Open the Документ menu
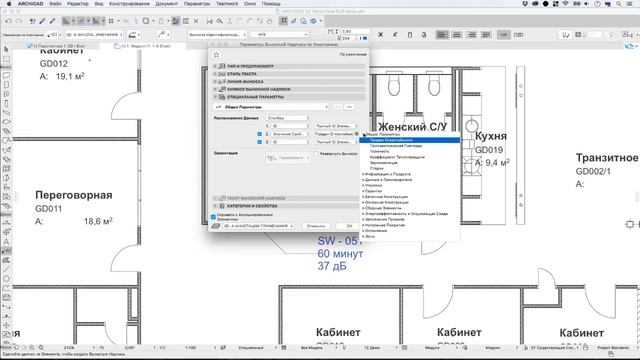This screenshot has height=360, width=640. point(166,4)
